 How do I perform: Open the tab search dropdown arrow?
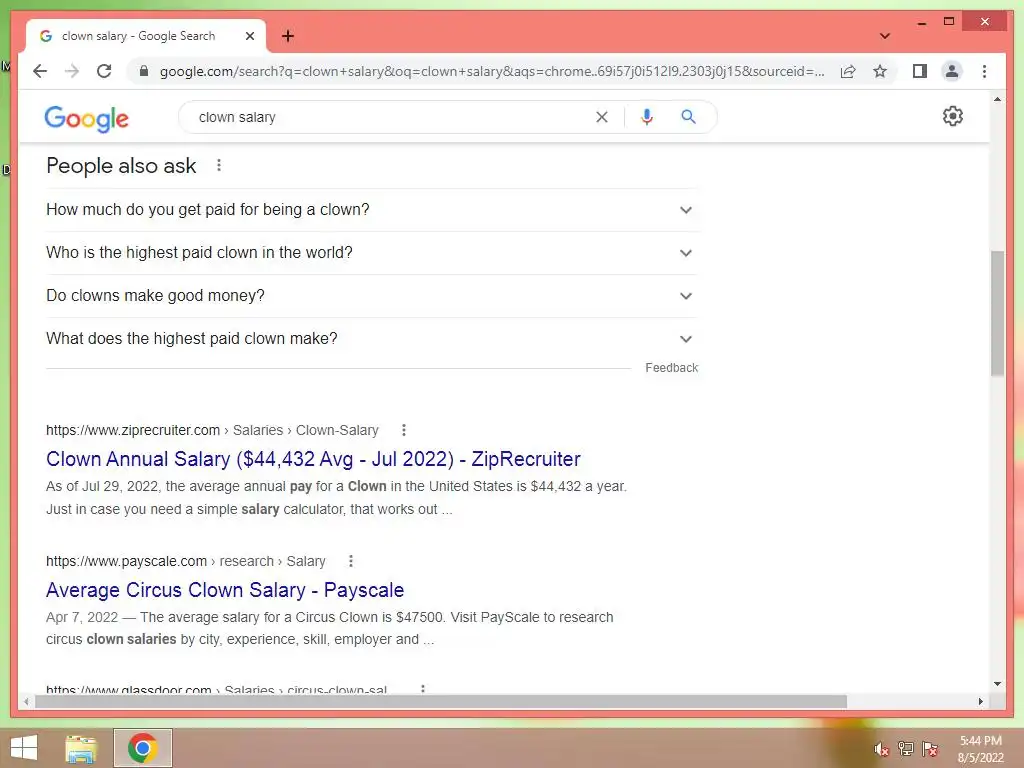(885, 36)
